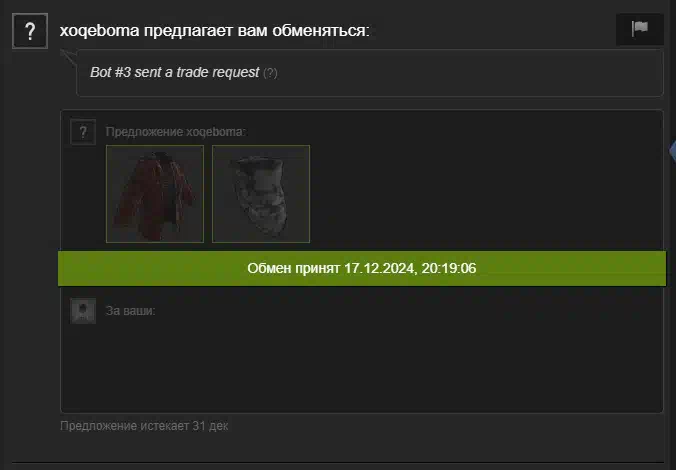Select the gray bandana mask item thumbnail
This screenshot has height=470, width=676.
point(261,194)
